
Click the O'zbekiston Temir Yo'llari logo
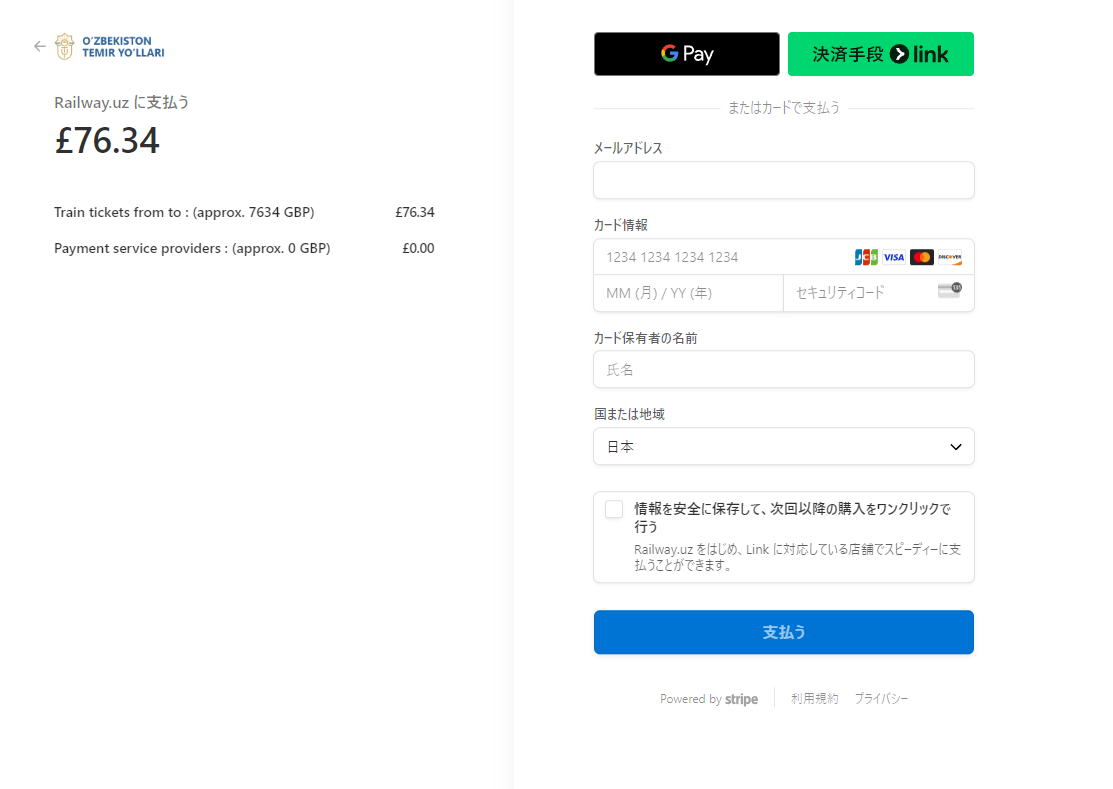110,47
